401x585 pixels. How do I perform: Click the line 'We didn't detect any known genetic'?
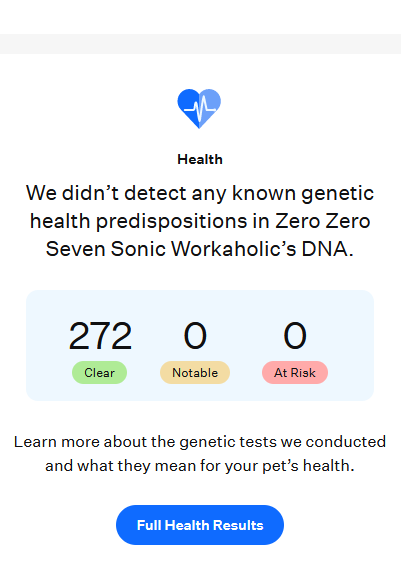200,194
